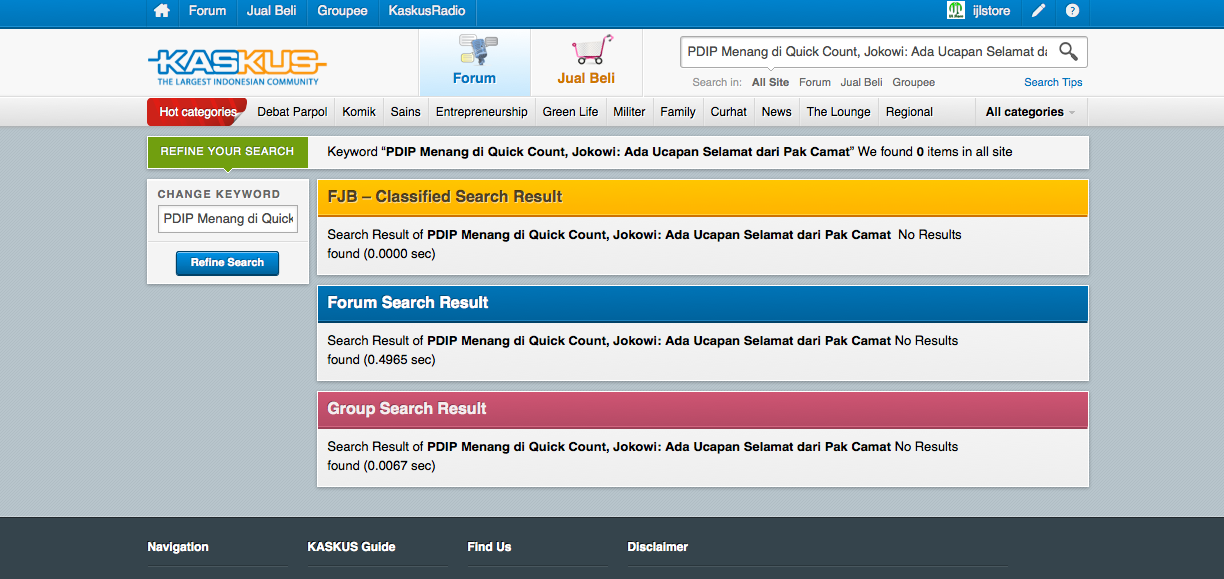Focus the main search input field
This screenshot has height=579, width=1224.
pos(867,51)
